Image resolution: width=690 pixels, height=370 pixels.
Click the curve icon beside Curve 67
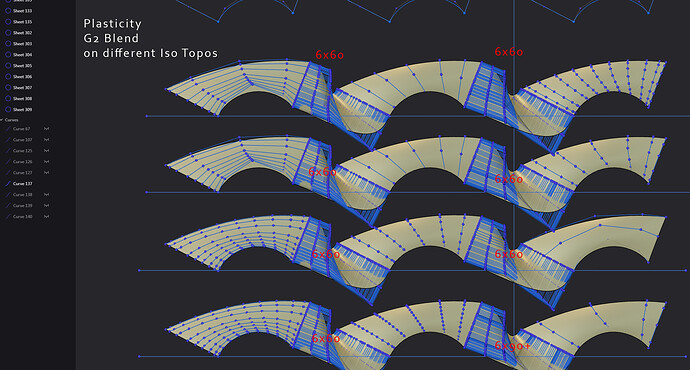[8, 129]
